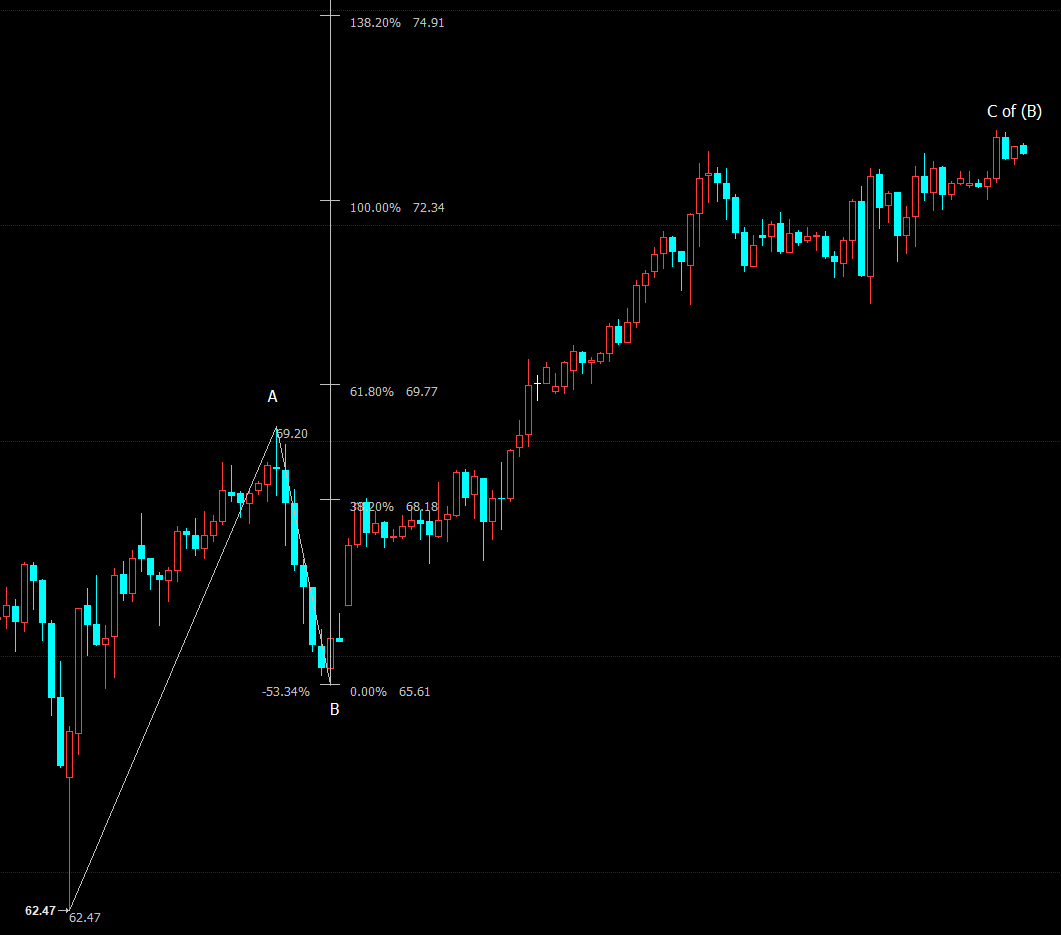
Task: Click the "69.20" price label at peak A
Action: [293, 434]
